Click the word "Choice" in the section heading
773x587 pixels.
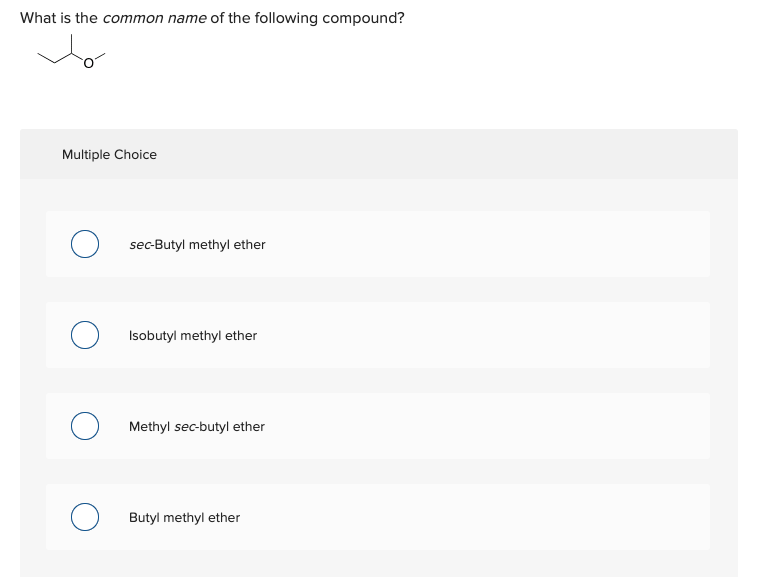point(135,155)
